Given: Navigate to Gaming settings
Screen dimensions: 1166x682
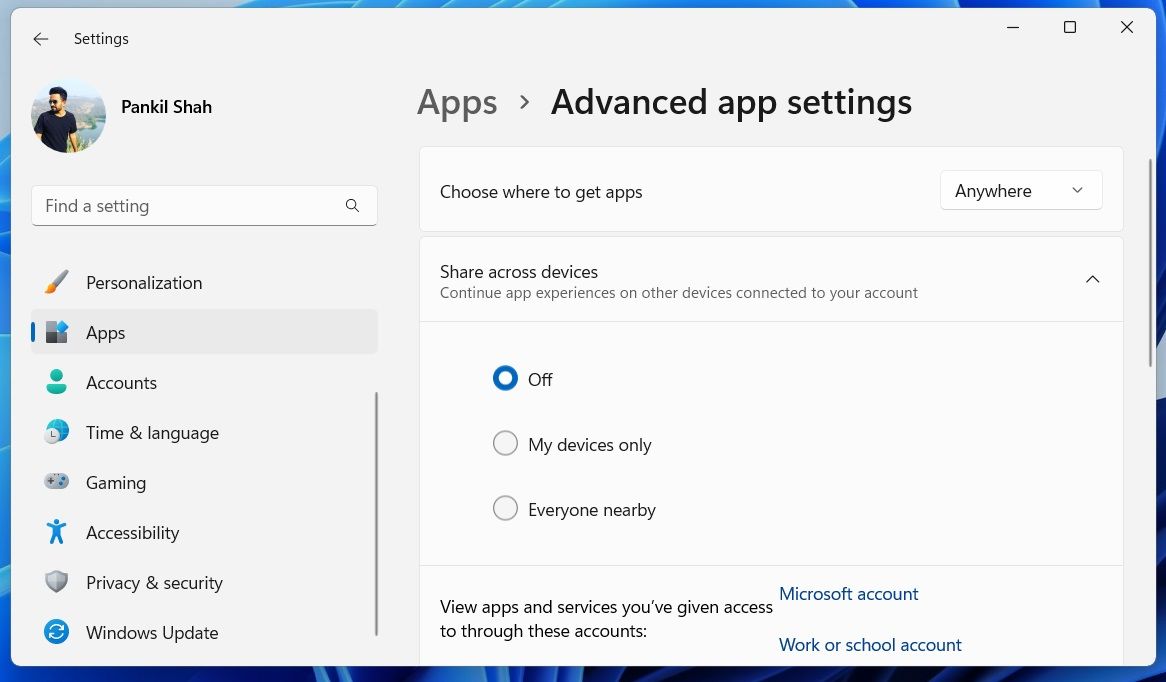Looking at the screenshot, I should 204,482.
